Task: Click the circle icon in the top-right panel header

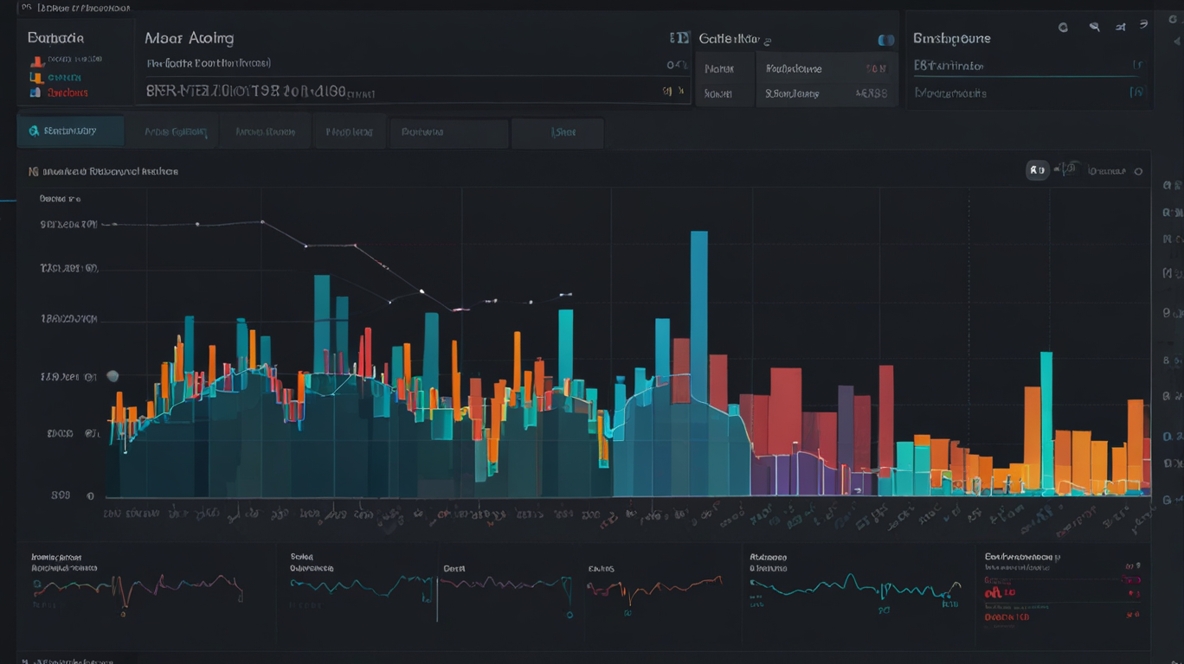Action: tap(1063, 27)
